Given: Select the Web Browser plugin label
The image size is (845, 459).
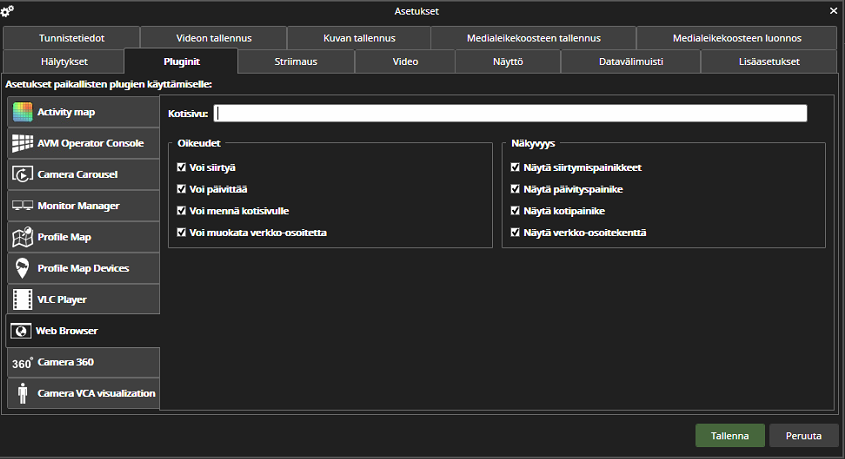Looking at the screenshot, I should point(67,331).
